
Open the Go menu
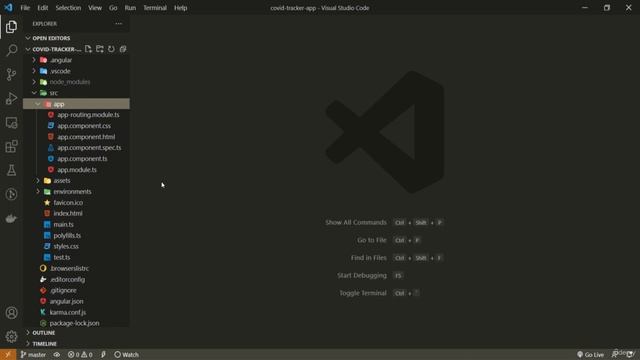[113, 8]
